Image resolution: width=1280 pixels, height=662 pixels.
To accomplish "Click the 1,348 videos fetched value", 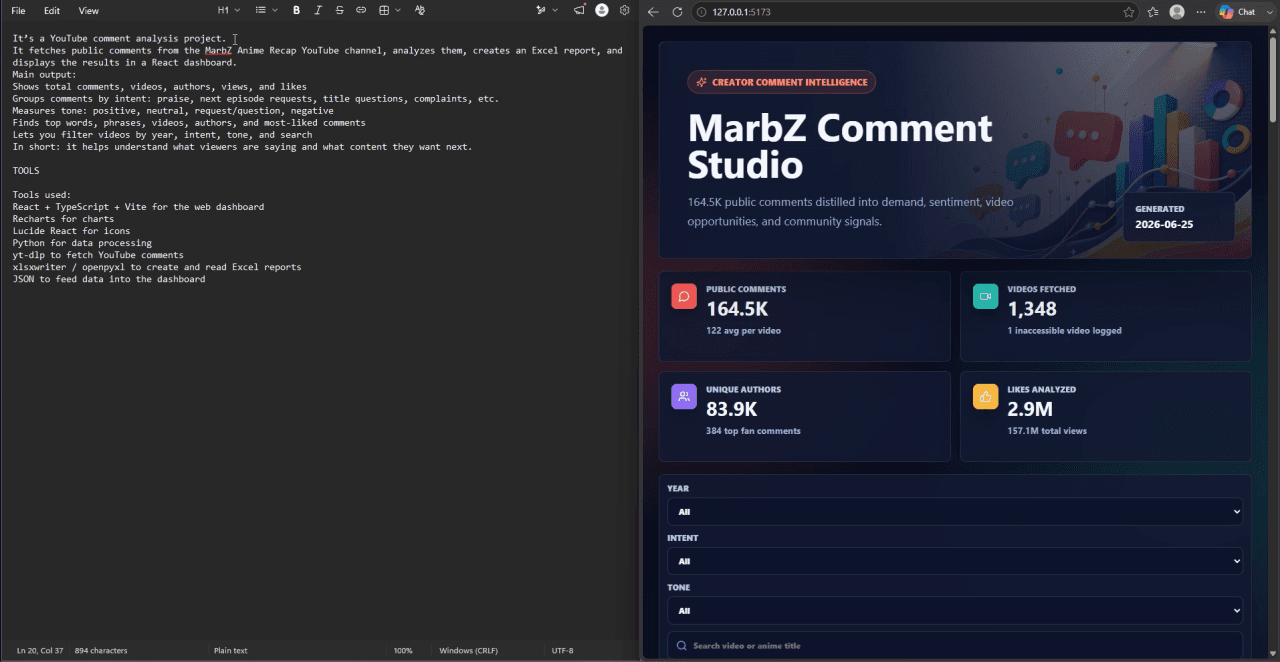I will coord(1032,309).
